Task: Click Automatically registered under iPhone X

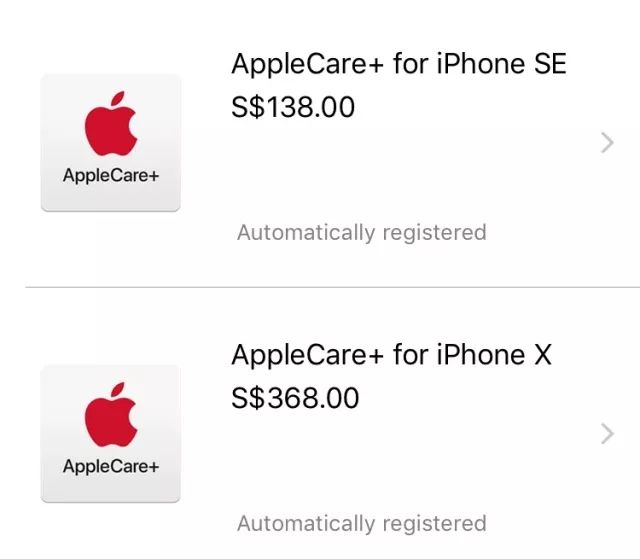Action: click(361, 523)
